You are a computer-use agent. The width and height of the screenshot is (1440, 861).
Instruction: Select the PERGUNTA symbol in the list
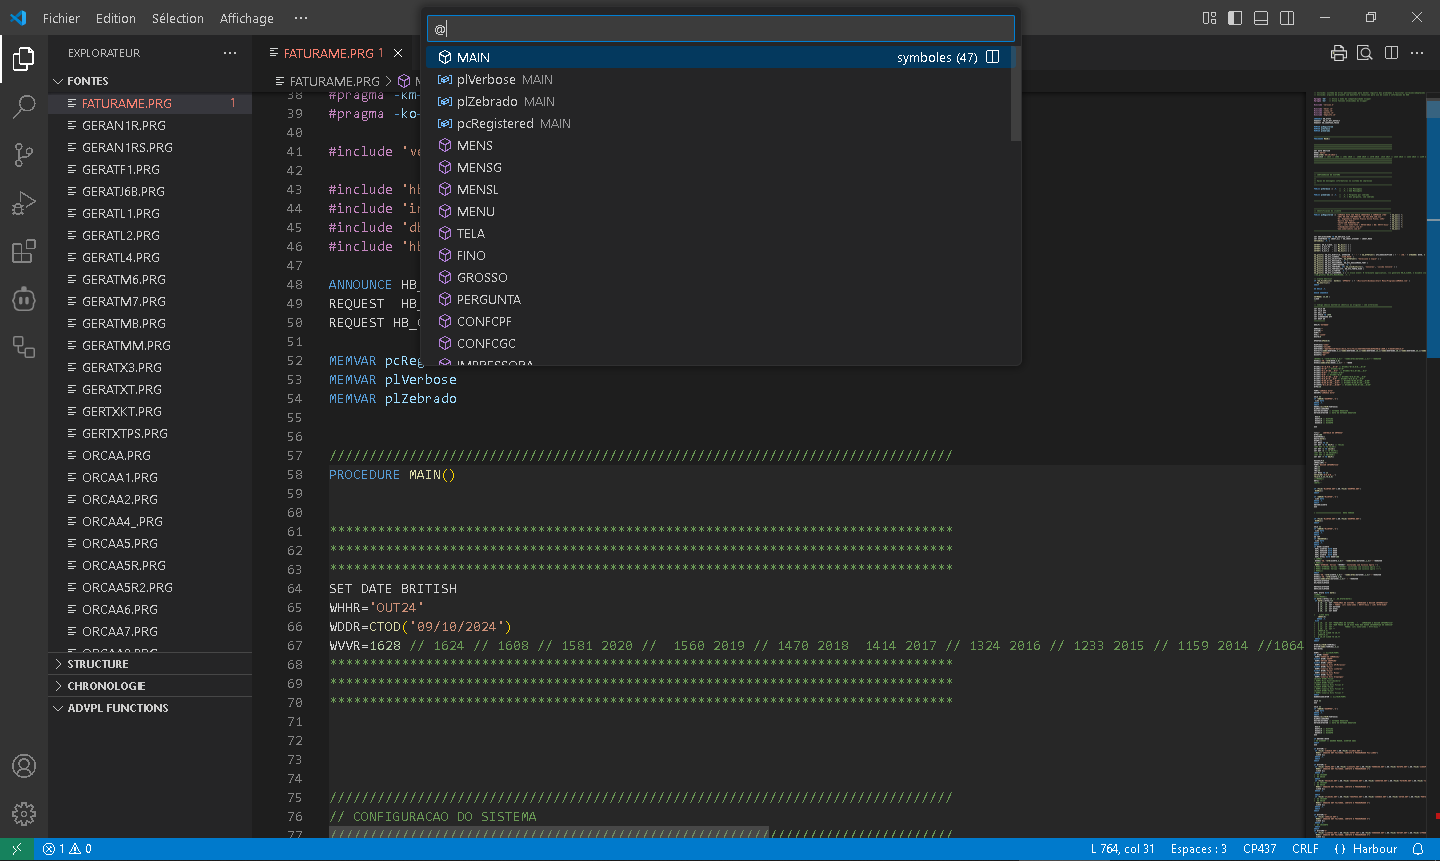coord(488,299)
